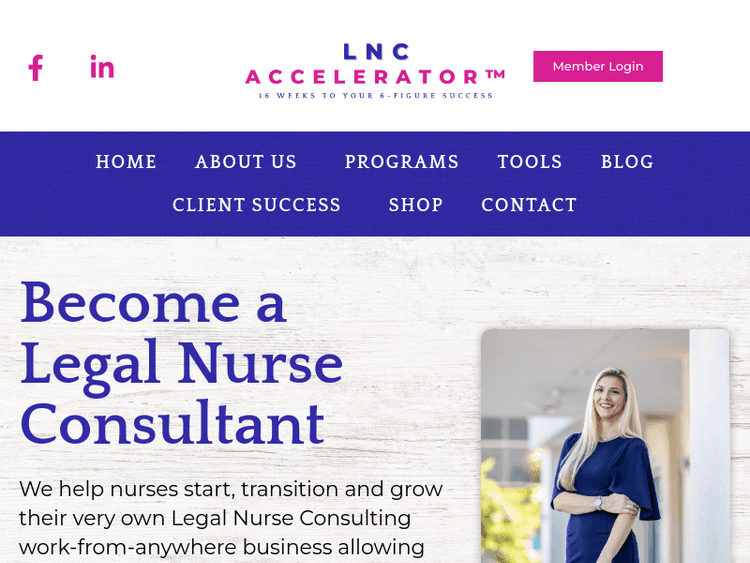Open the LinkedIn profile icon
The width and height of the screenshot is (750, 563).
[x=102, y=66]
